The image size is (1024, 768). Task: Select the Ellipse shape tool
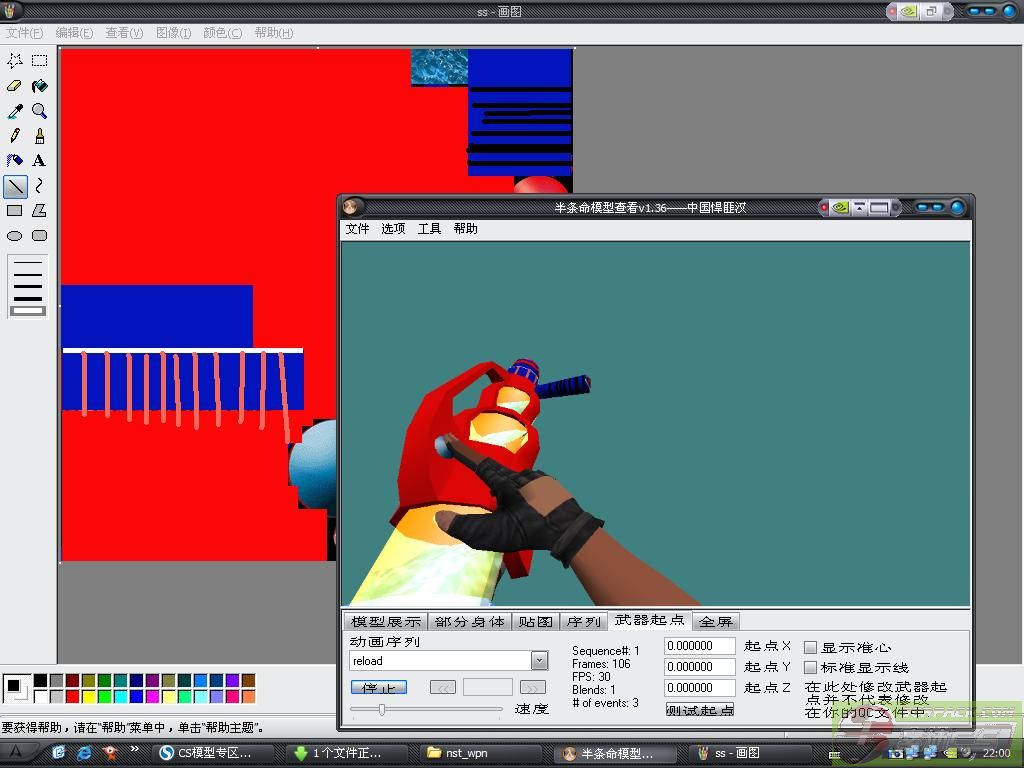15,236
